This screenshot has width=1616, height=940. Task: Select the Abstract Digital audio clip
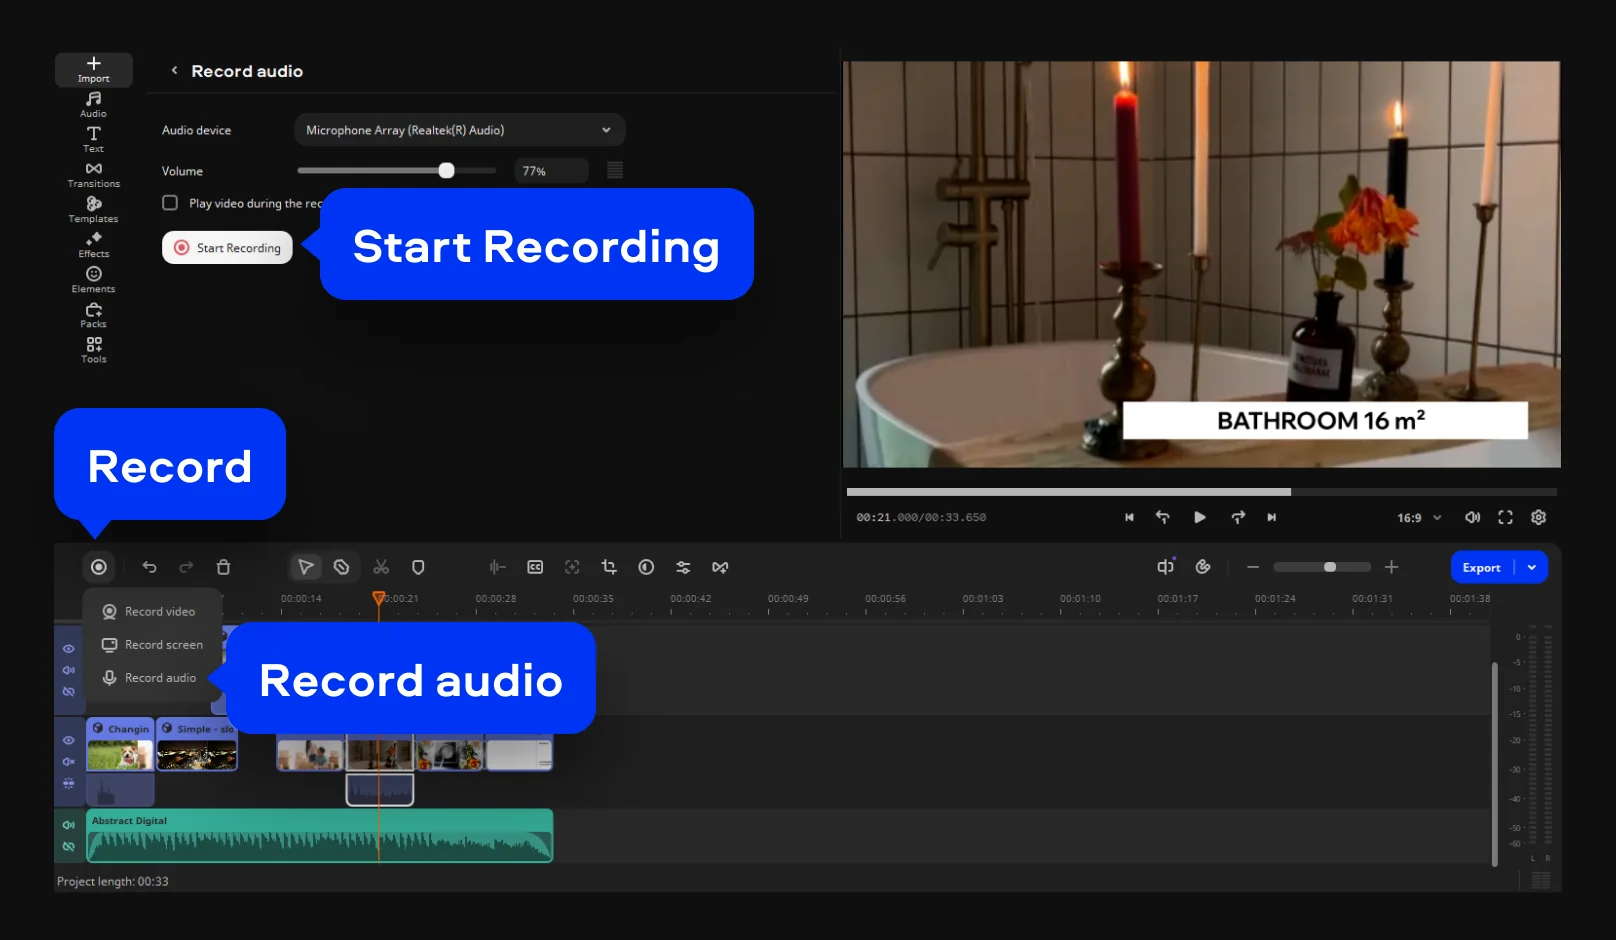click(320, 836)
